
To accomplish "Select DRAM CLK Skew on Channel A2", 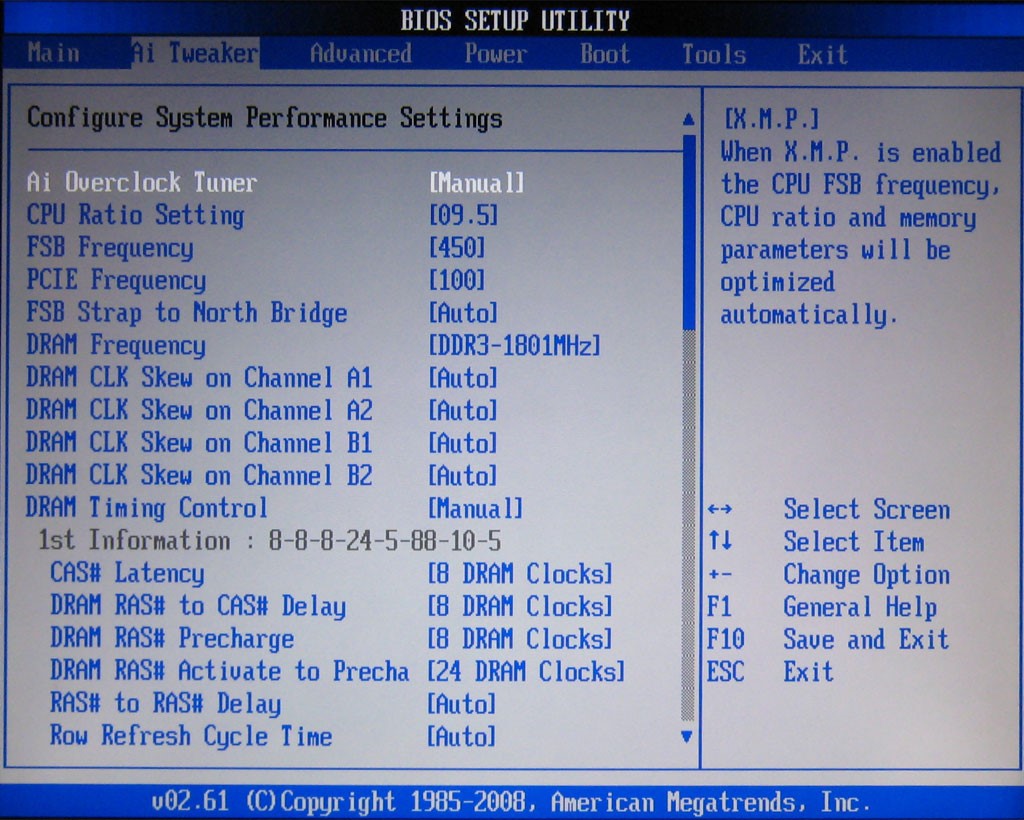I will [199, 410].
